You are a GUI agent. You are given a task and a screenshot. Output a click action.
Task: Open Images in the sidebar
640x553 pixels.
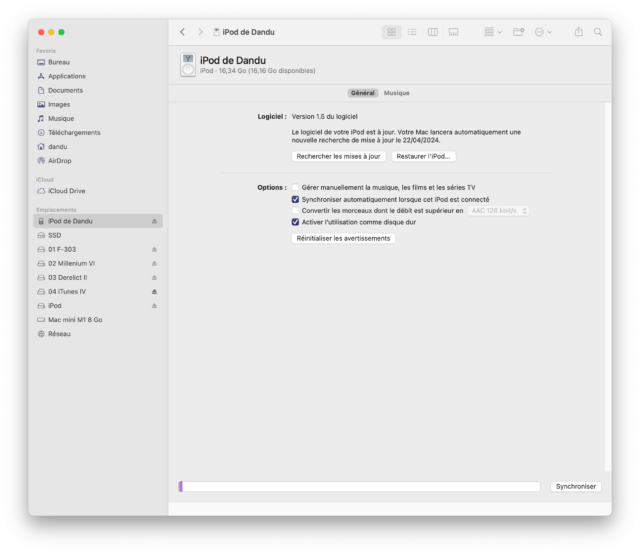tap(98, 104)
